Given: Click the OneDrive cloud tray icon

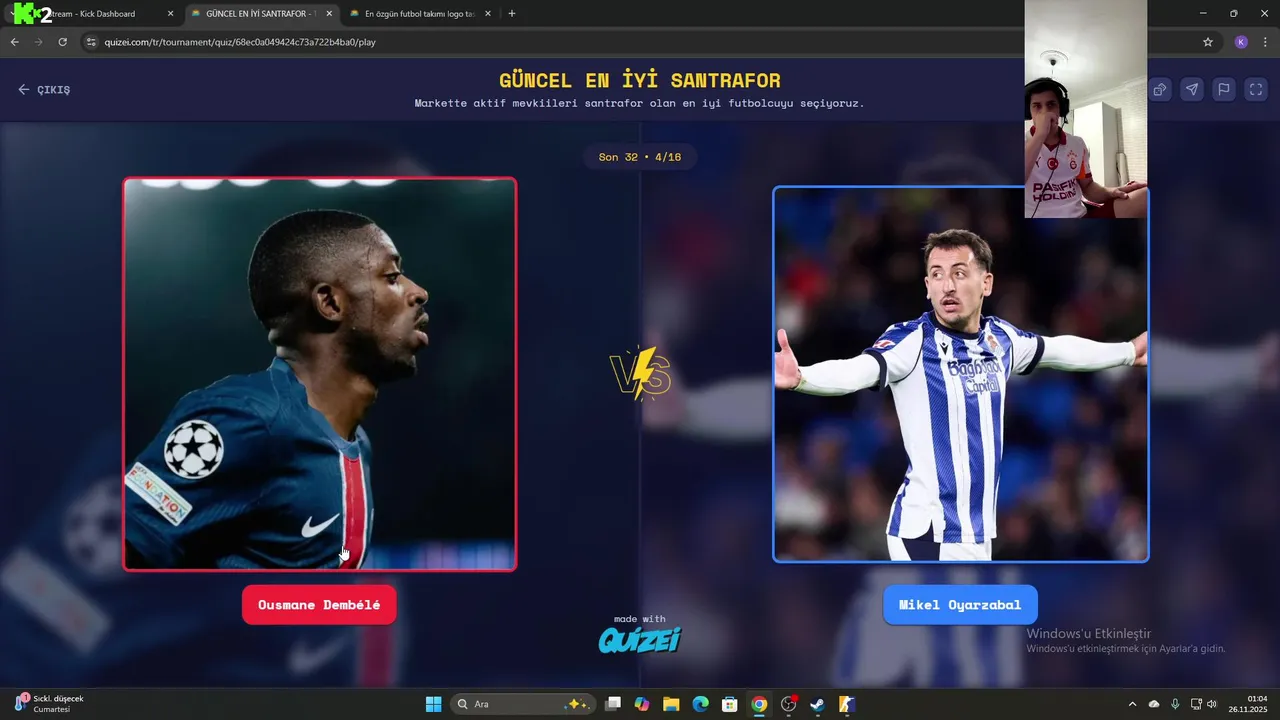Looking at the screenshot, I should (1154, 704).
